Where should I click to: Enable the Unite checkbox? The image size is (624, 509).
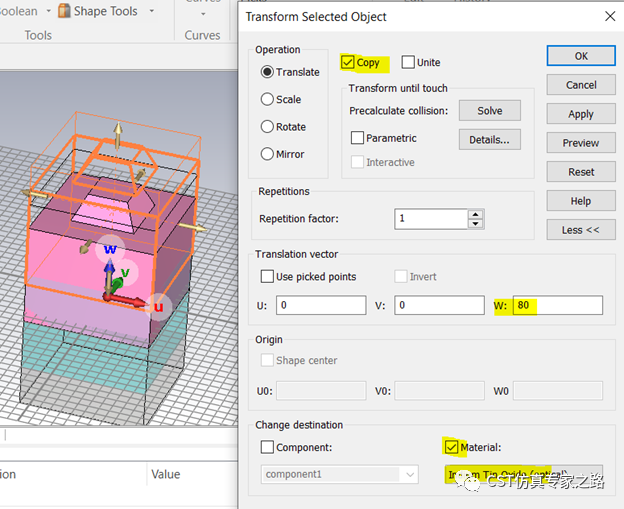(408, 62)
